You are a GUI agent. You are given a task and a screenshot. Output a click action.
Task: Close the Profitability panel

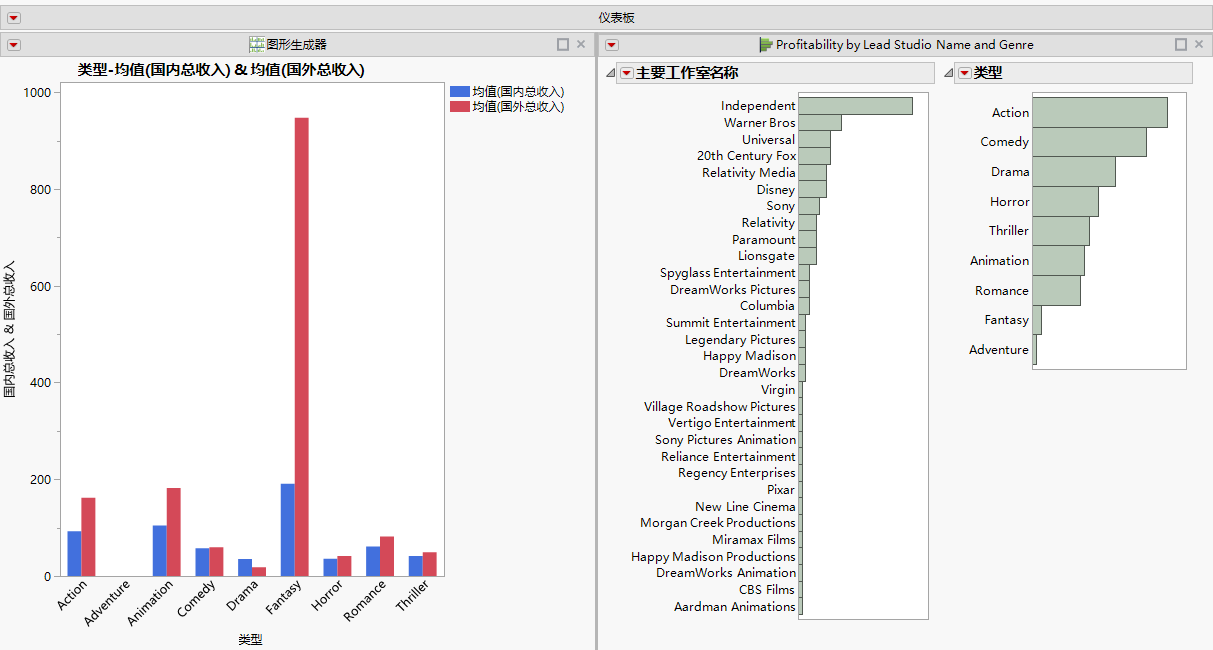coord(1199,45)
